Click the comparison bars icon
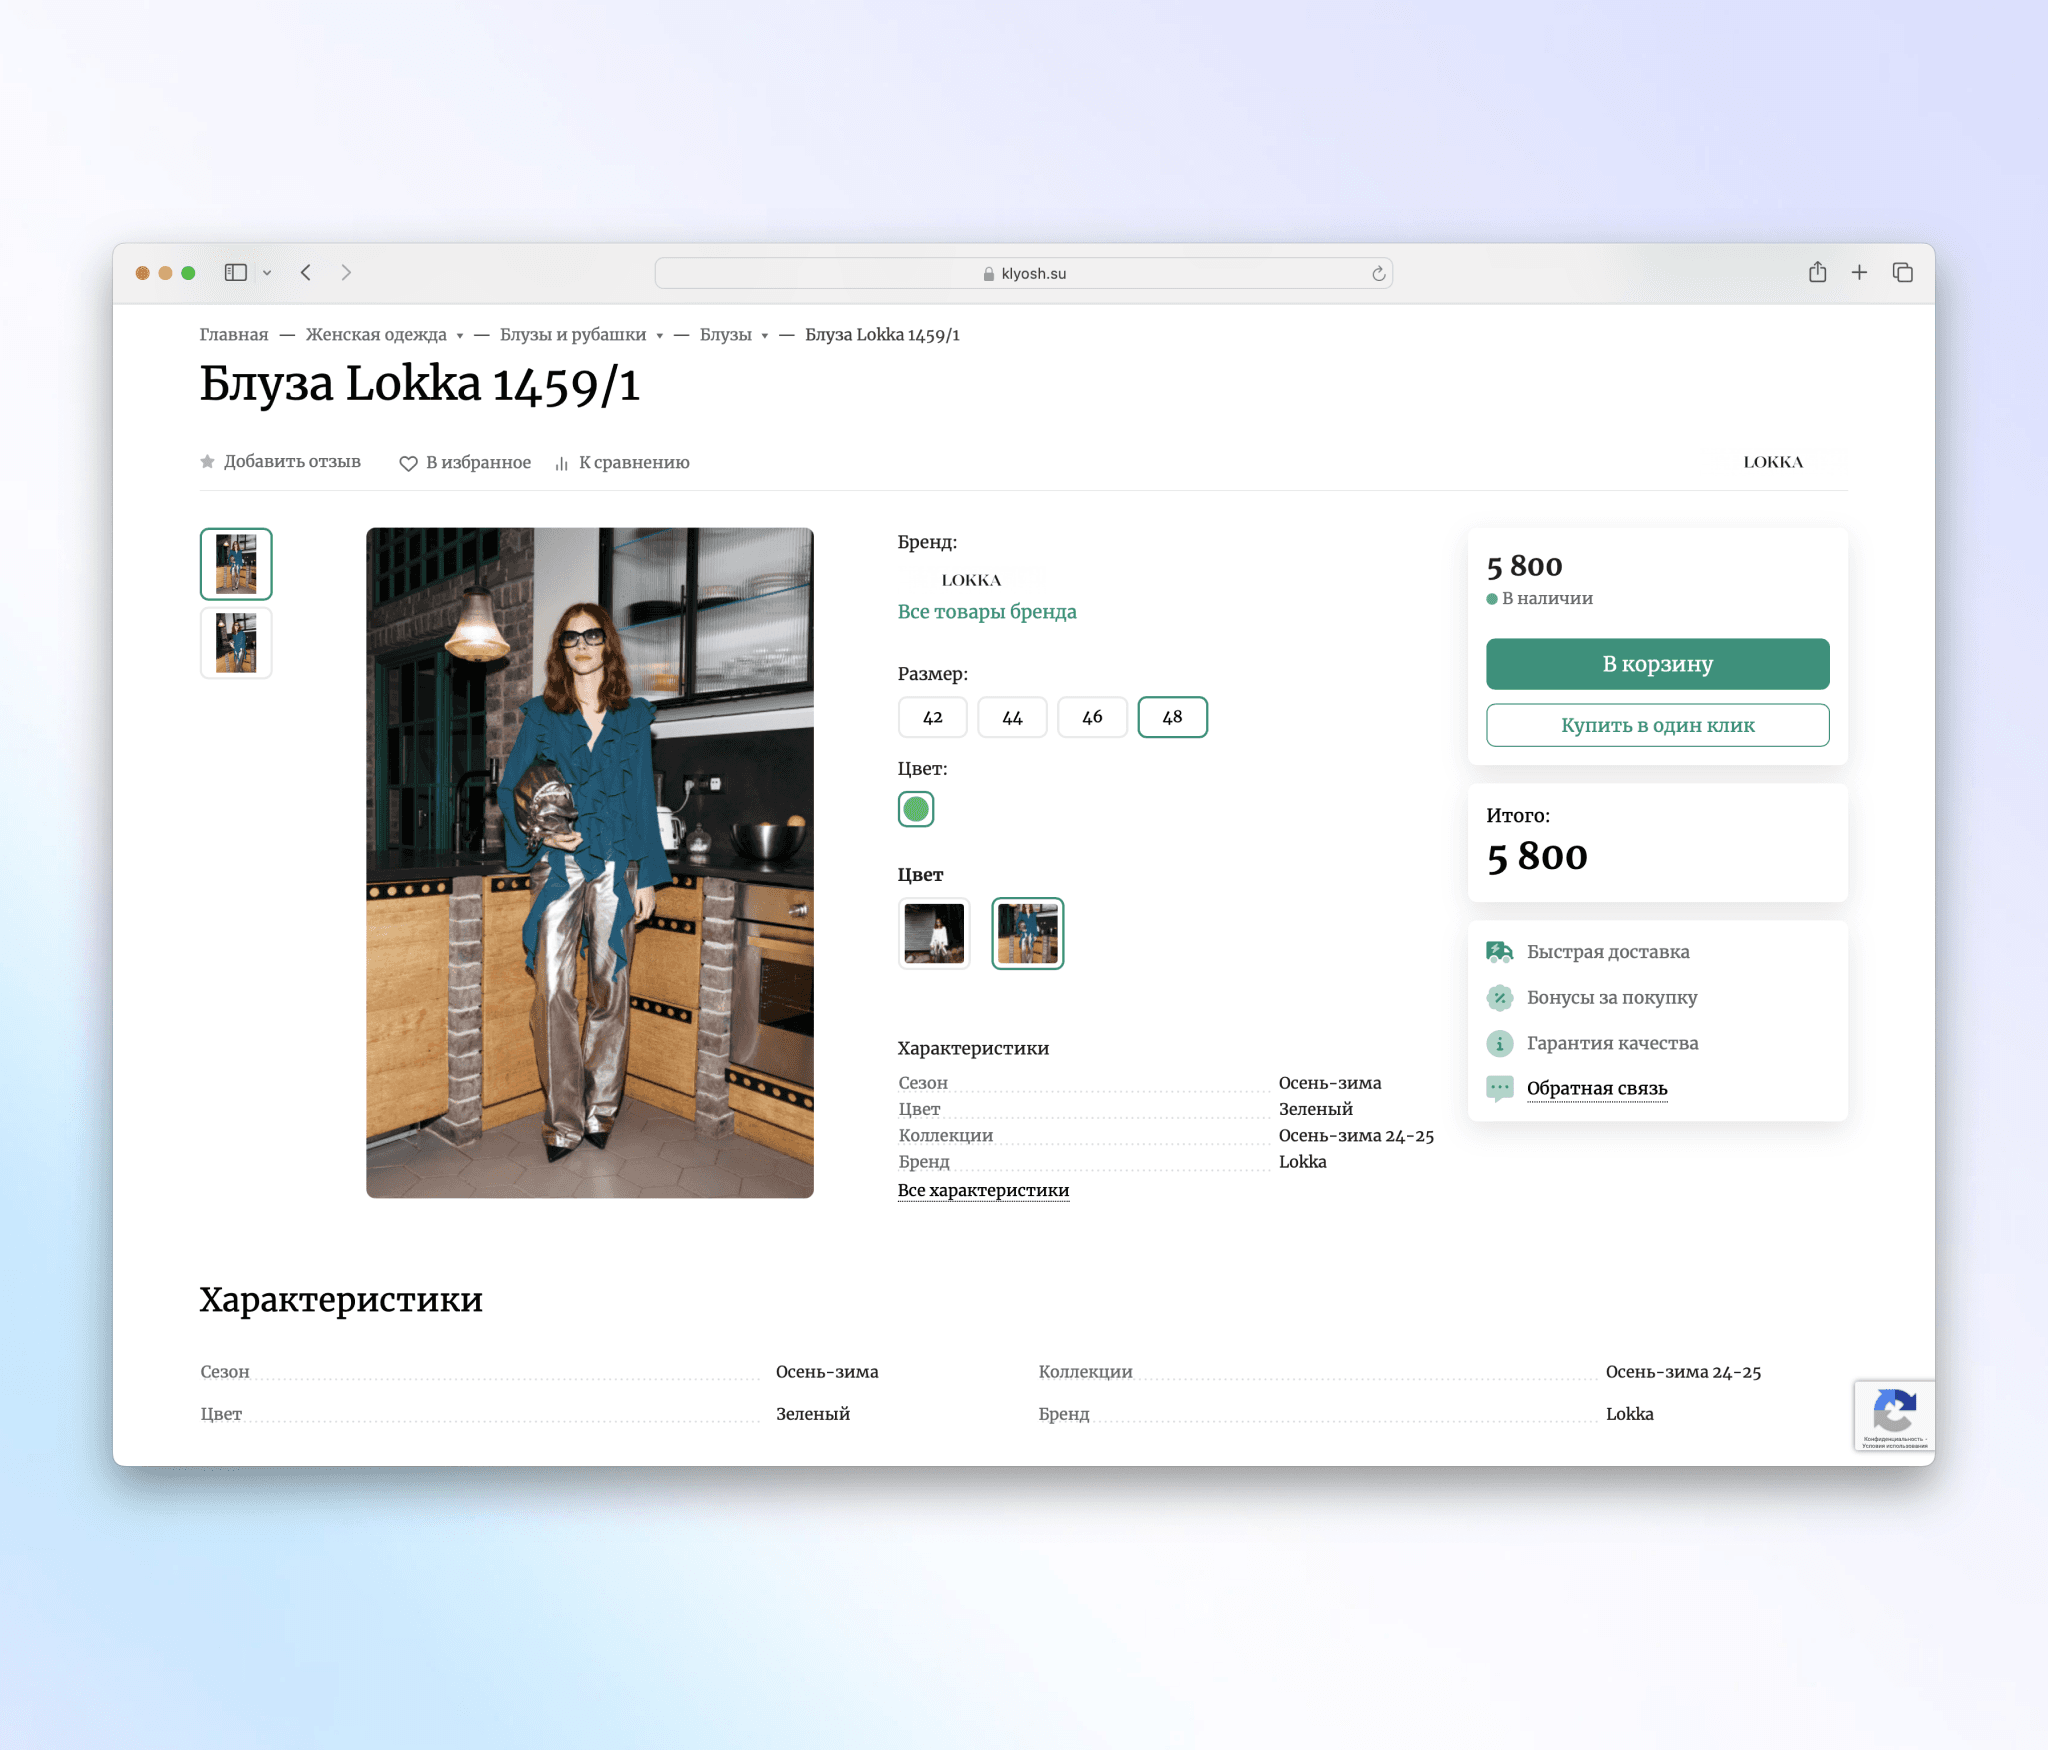Screen dimensions: 2048x1750 point(562,463)
